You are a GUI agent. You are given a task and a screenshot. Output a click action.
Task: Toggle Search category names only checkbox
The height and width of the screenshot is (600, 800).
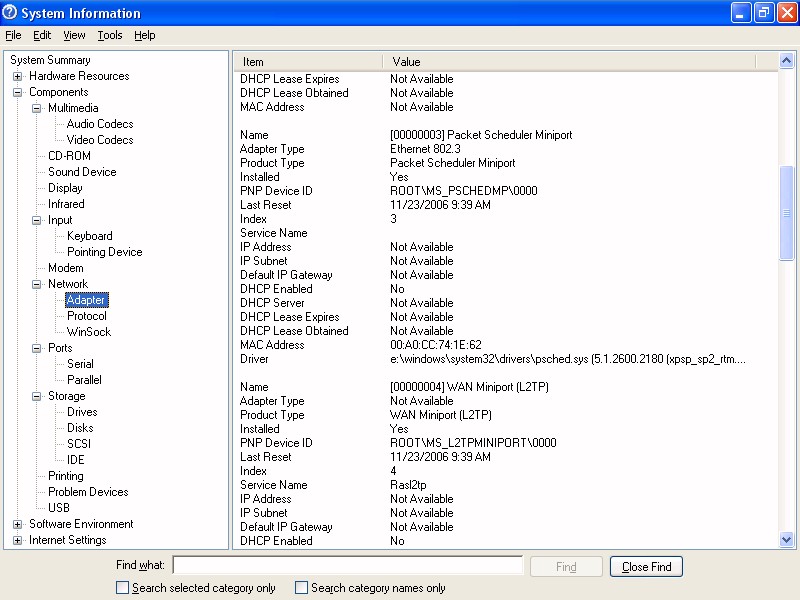(301, 588)
